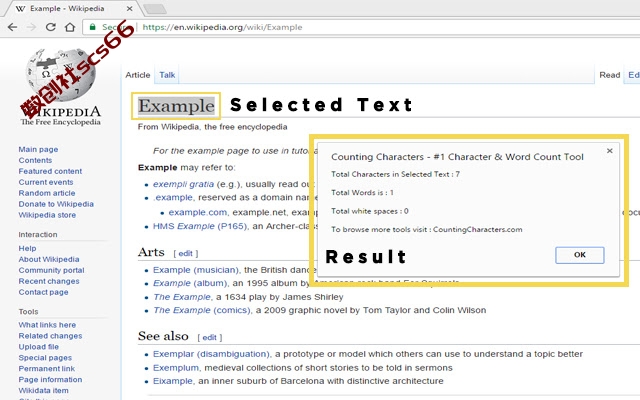Click the browser forward arrow

(31, 27)
